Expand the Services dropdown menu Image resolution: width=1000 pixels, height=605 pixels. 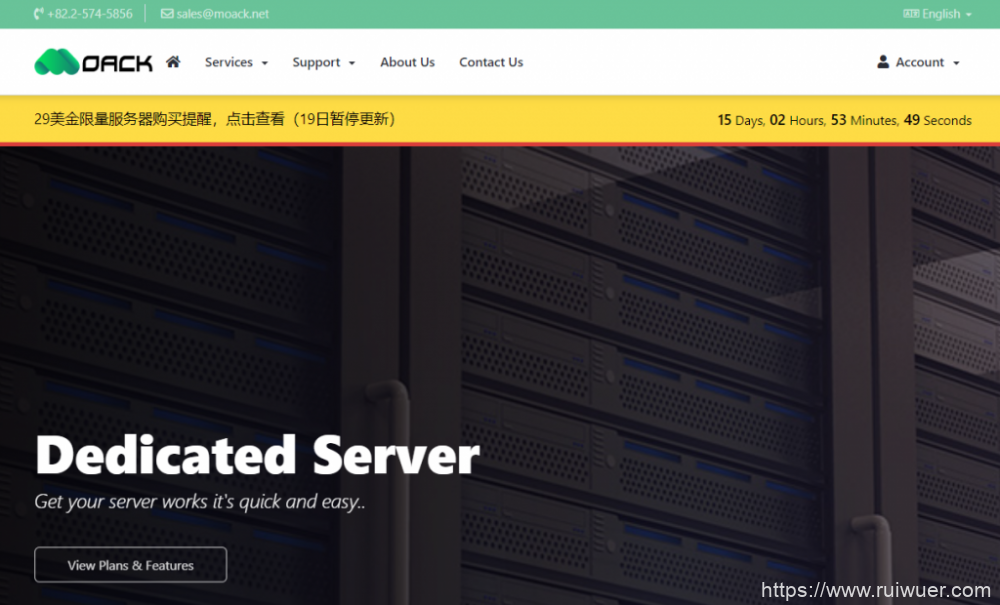[236, 62]
